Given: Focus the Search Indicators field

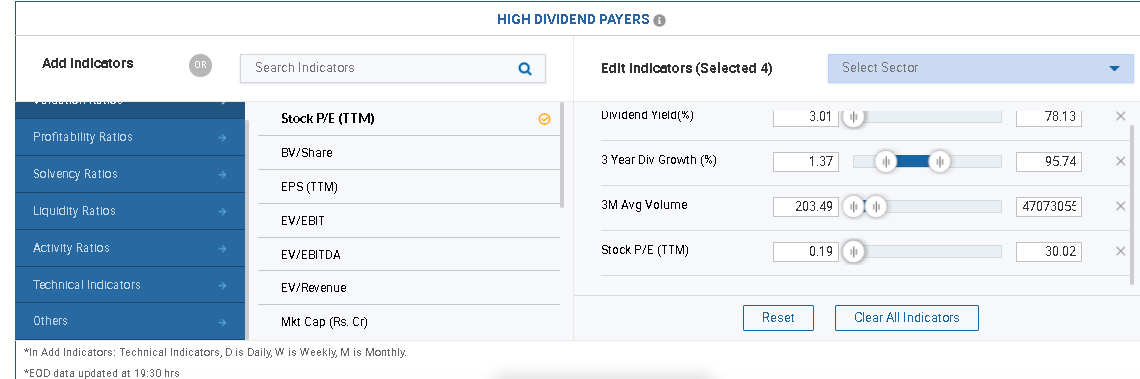Looking at the screenshot, I should (393, 68).
